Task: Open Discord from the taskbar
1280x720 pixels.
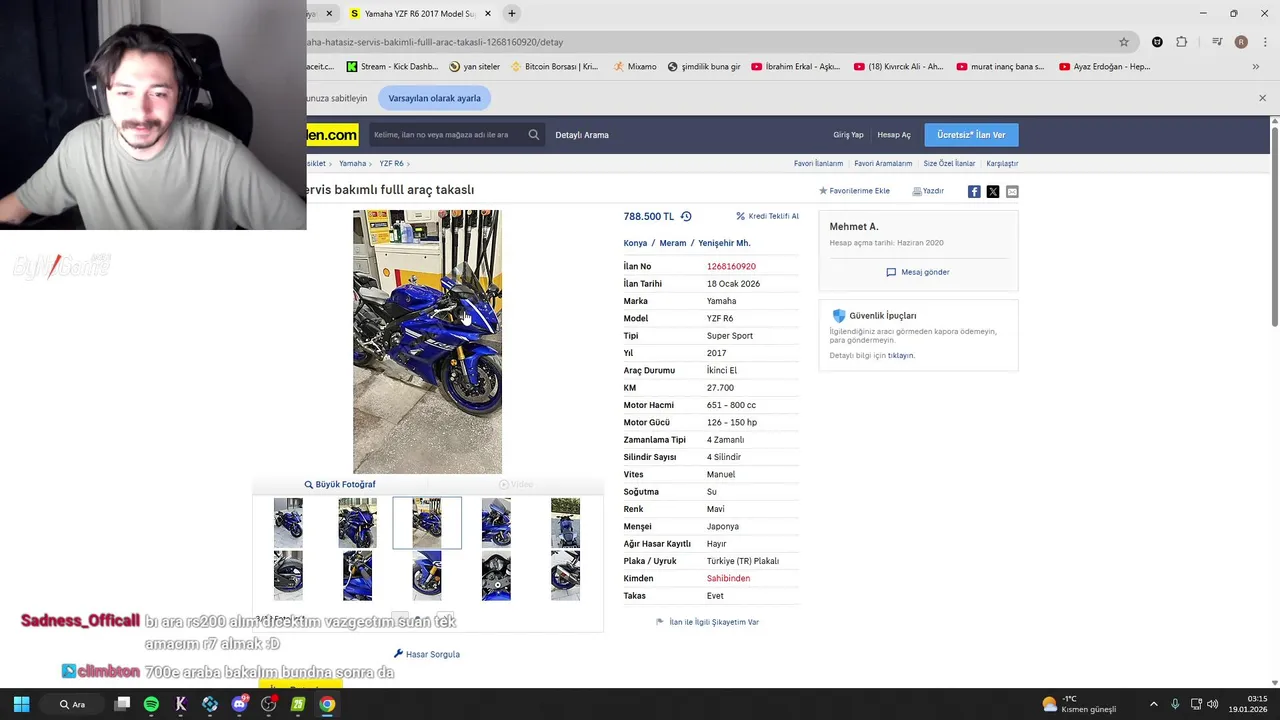Action: [239, 704]
